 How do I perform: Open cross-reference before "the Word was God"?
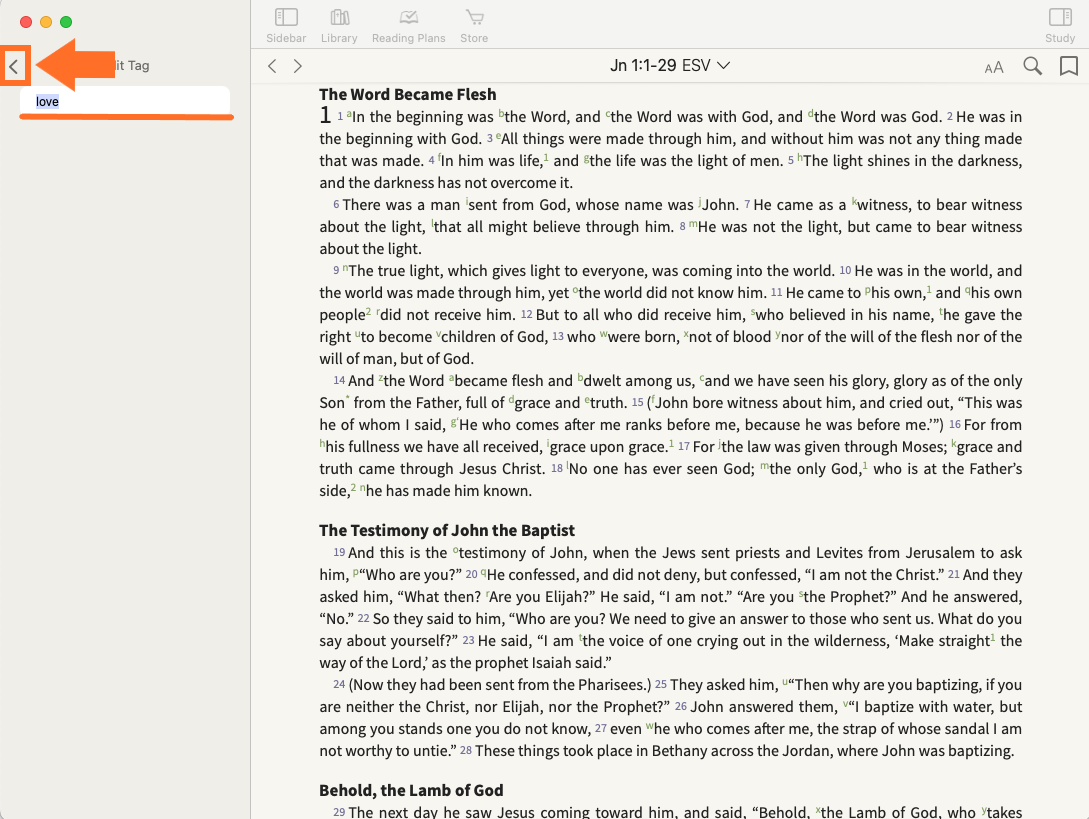click(x=810, y=115)
